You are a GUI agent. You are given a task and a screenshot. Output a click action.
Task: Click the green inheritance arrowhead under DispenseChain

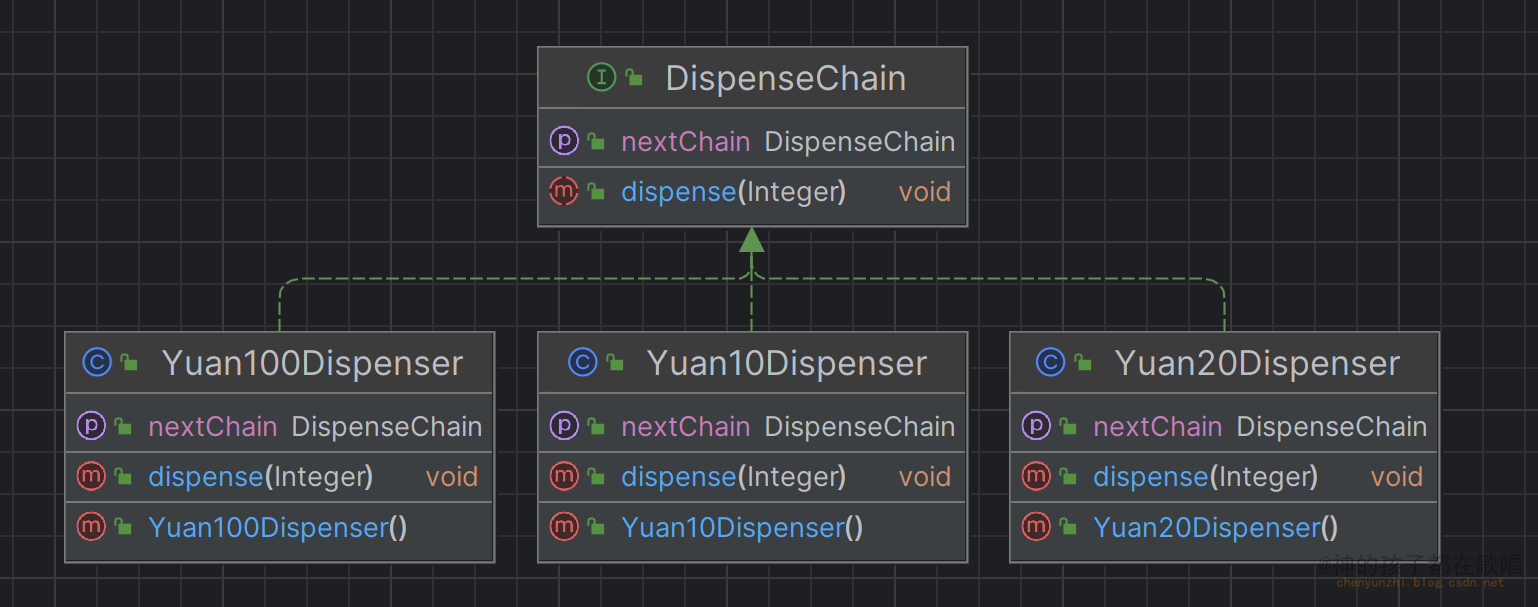752,239
